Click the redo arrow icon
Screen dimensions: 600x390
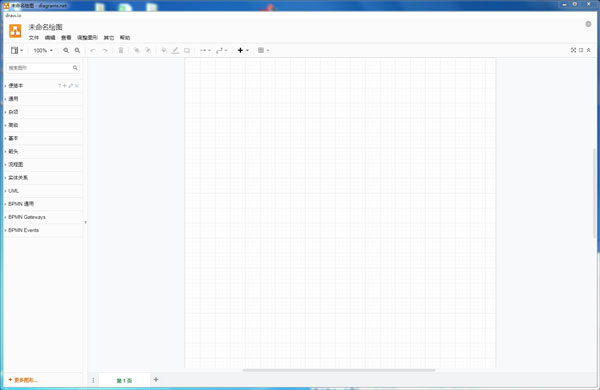pyautogui.click(x=105, y=50)
